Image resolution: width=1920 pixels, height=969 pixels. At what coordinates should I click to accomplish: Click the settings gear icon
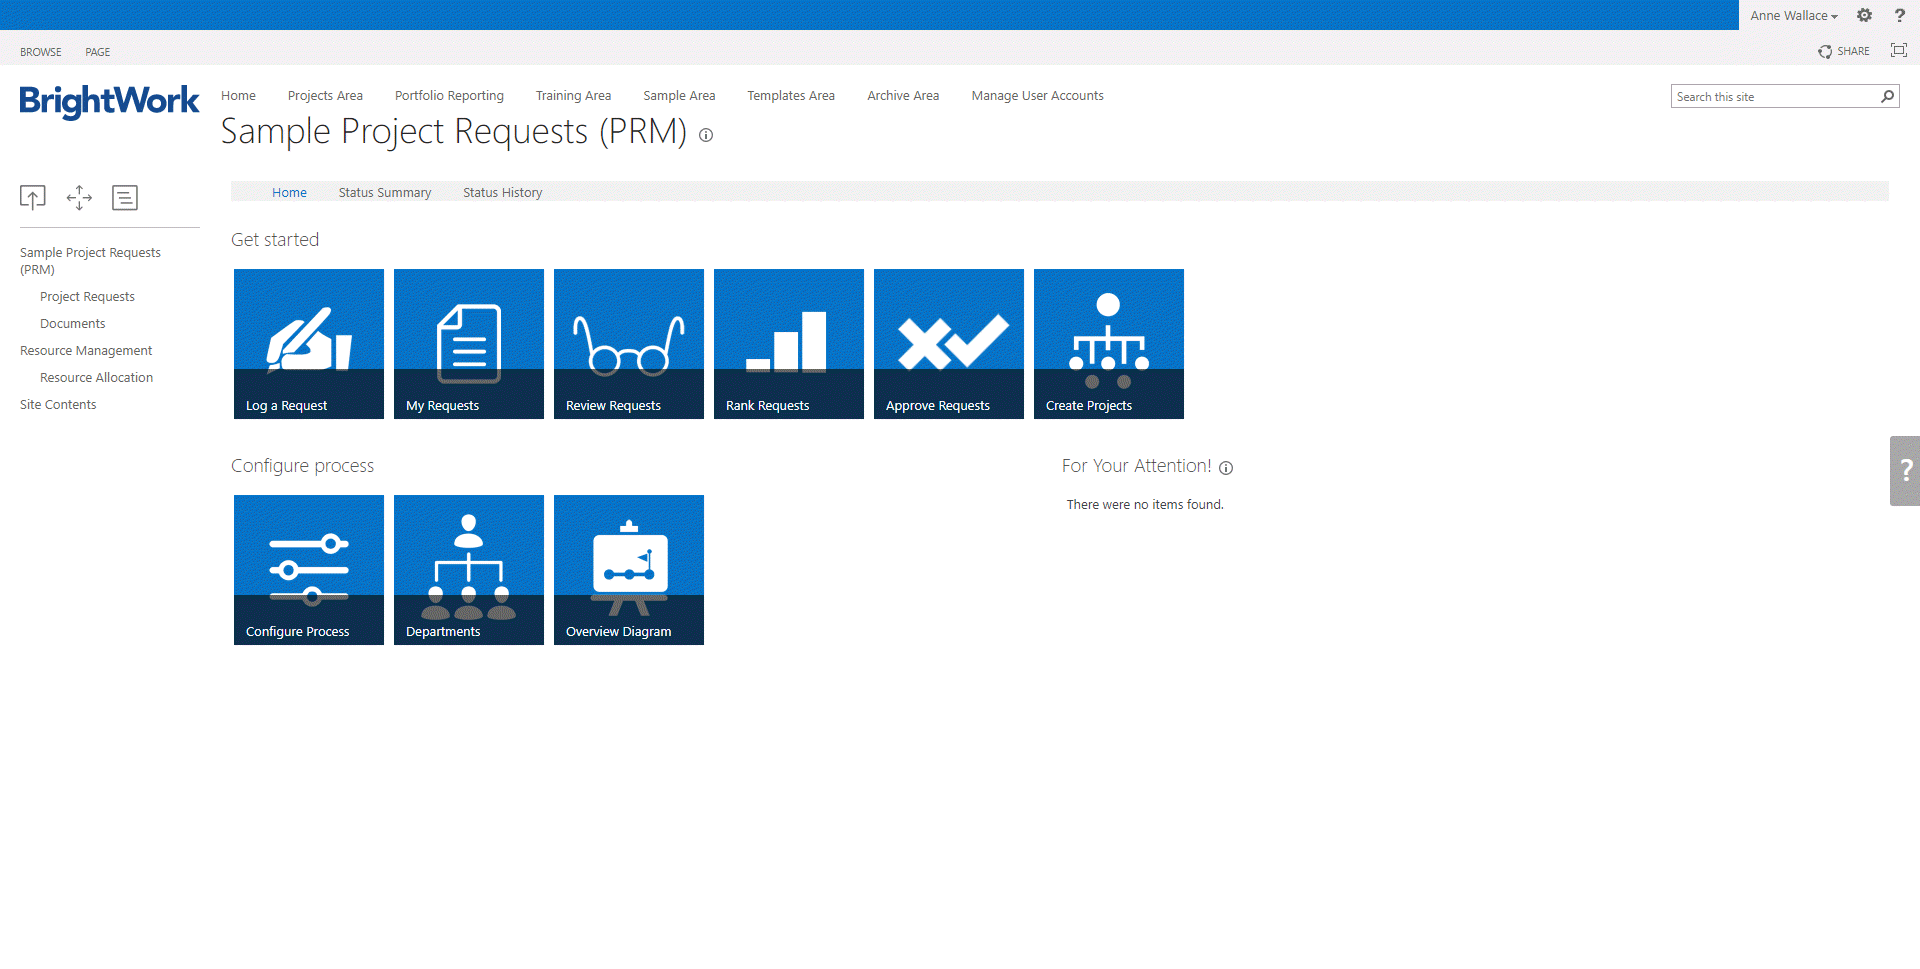pos(1864,15)
